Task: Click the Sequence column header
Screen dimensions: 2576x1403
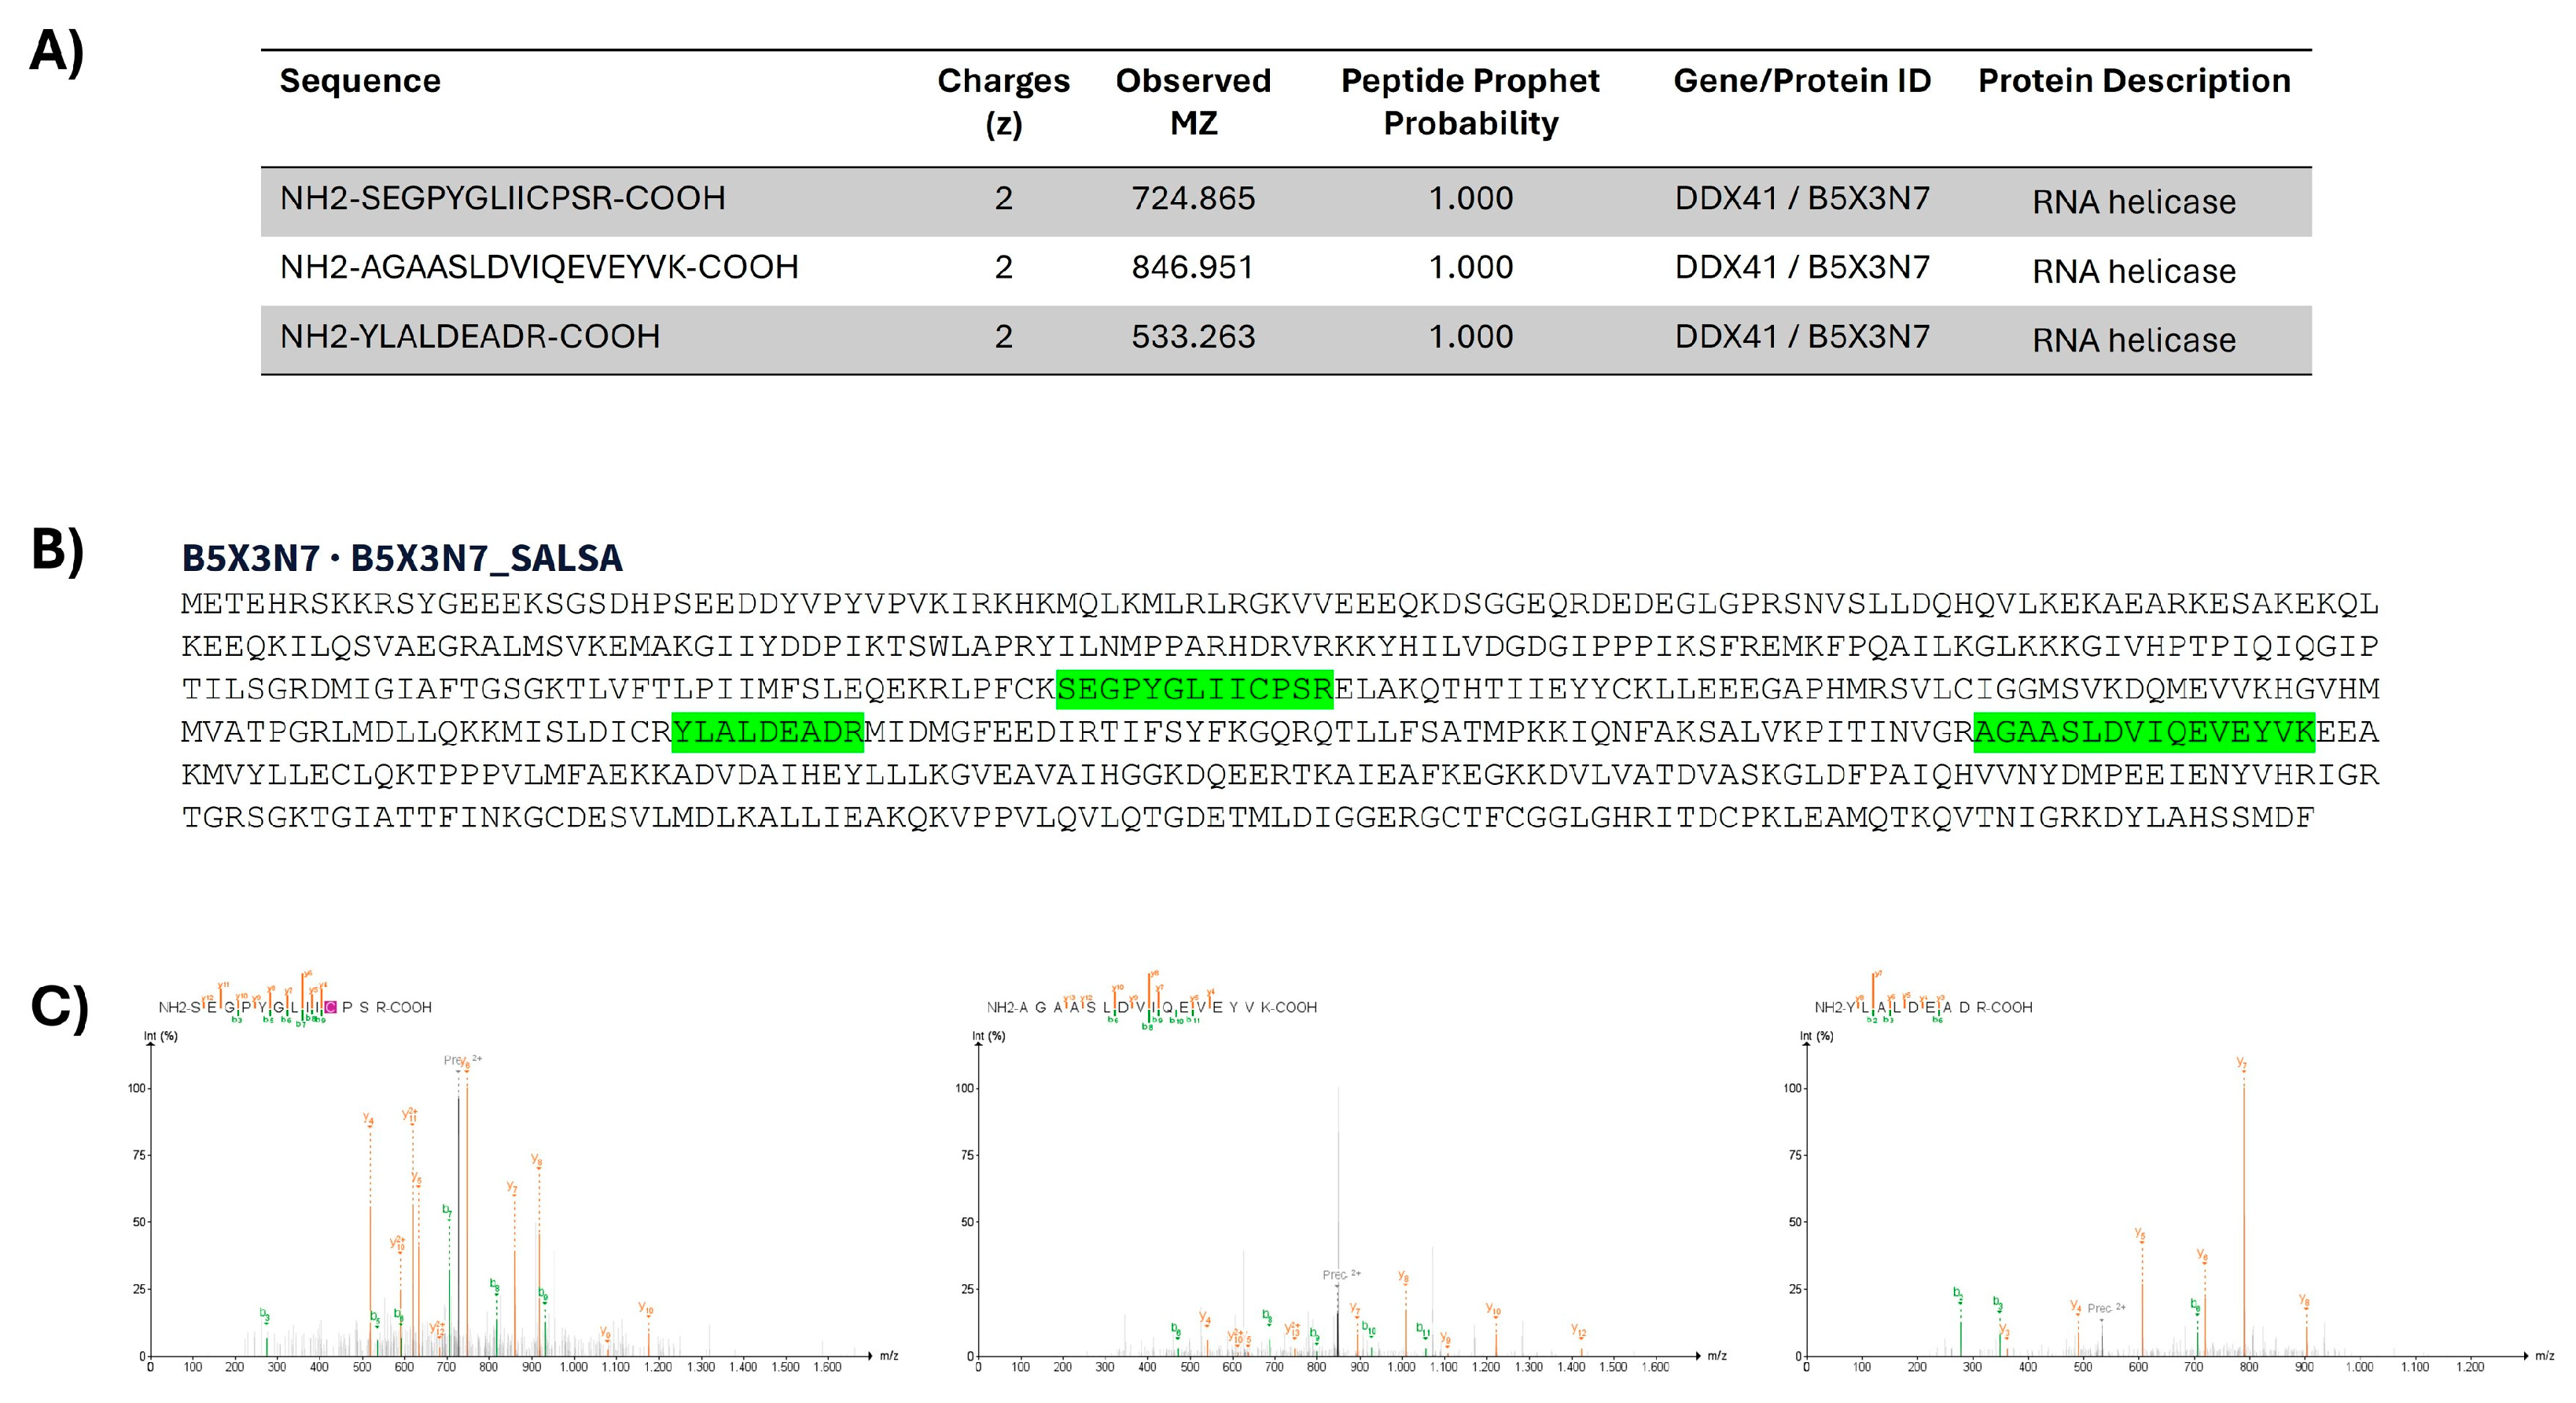Action: pos(360,80)
